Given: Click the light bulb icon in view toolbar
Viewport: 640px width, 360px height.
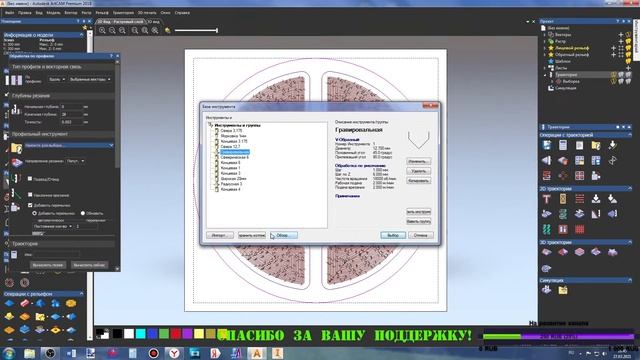Looking at the screenshot, I should pyautogui.click(x=167, y=30).
